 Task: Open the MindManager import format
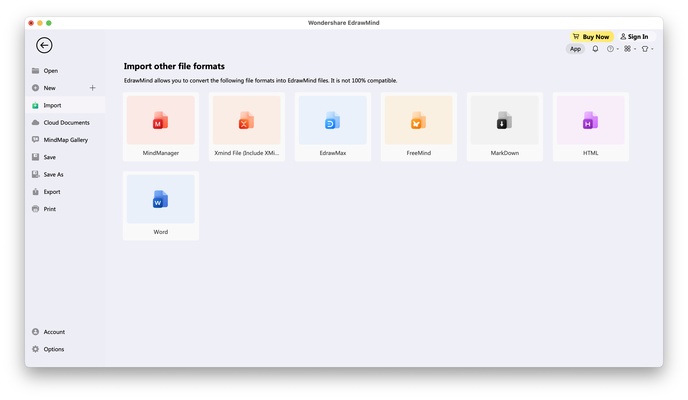coord(161,127)
